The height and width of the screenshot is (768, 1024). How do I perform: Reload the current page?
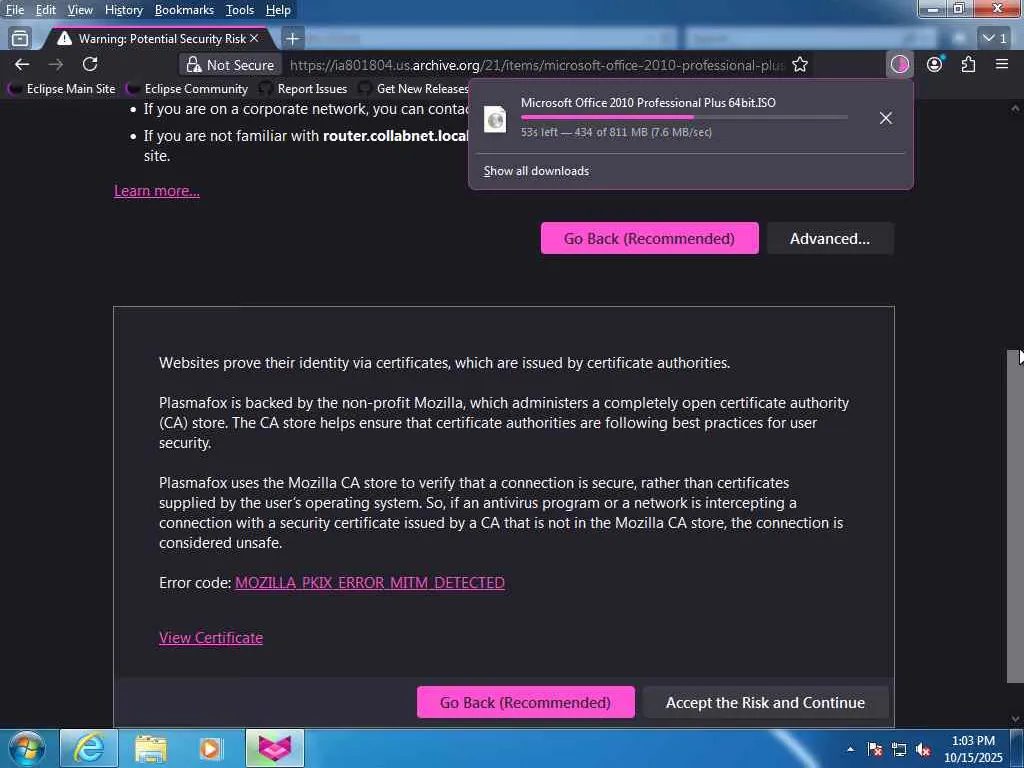point(90,64)
